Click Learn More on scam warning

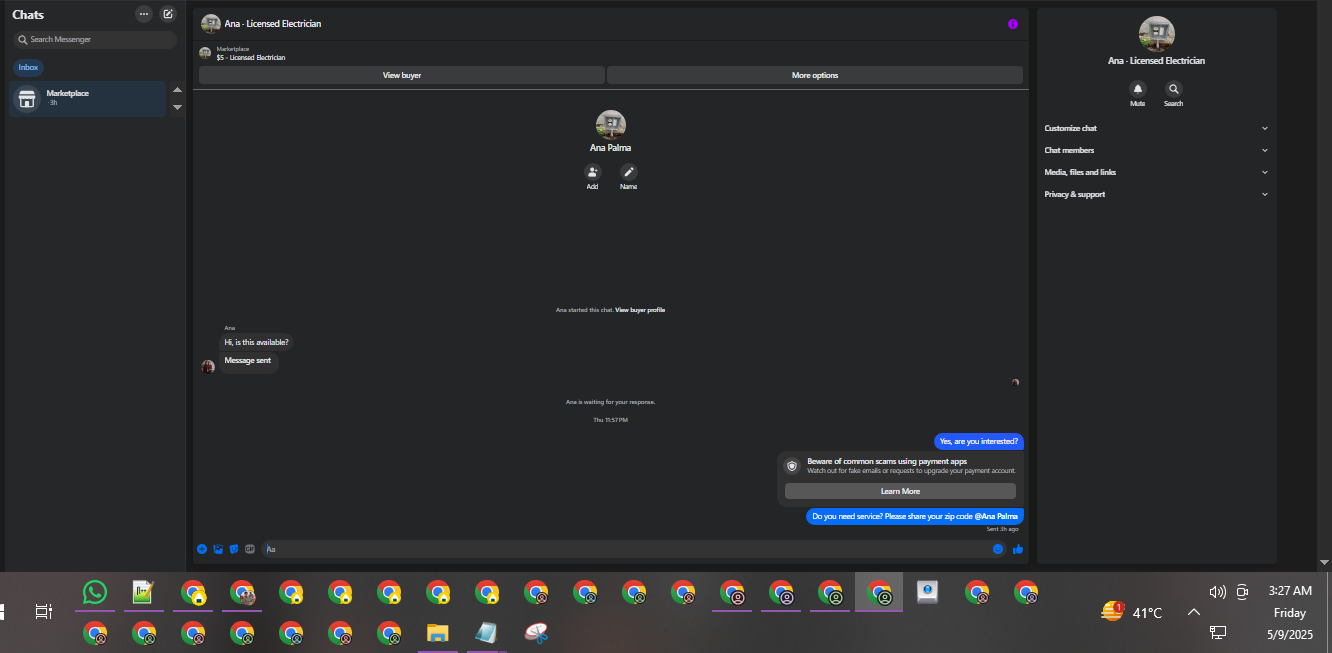point(900,491)
